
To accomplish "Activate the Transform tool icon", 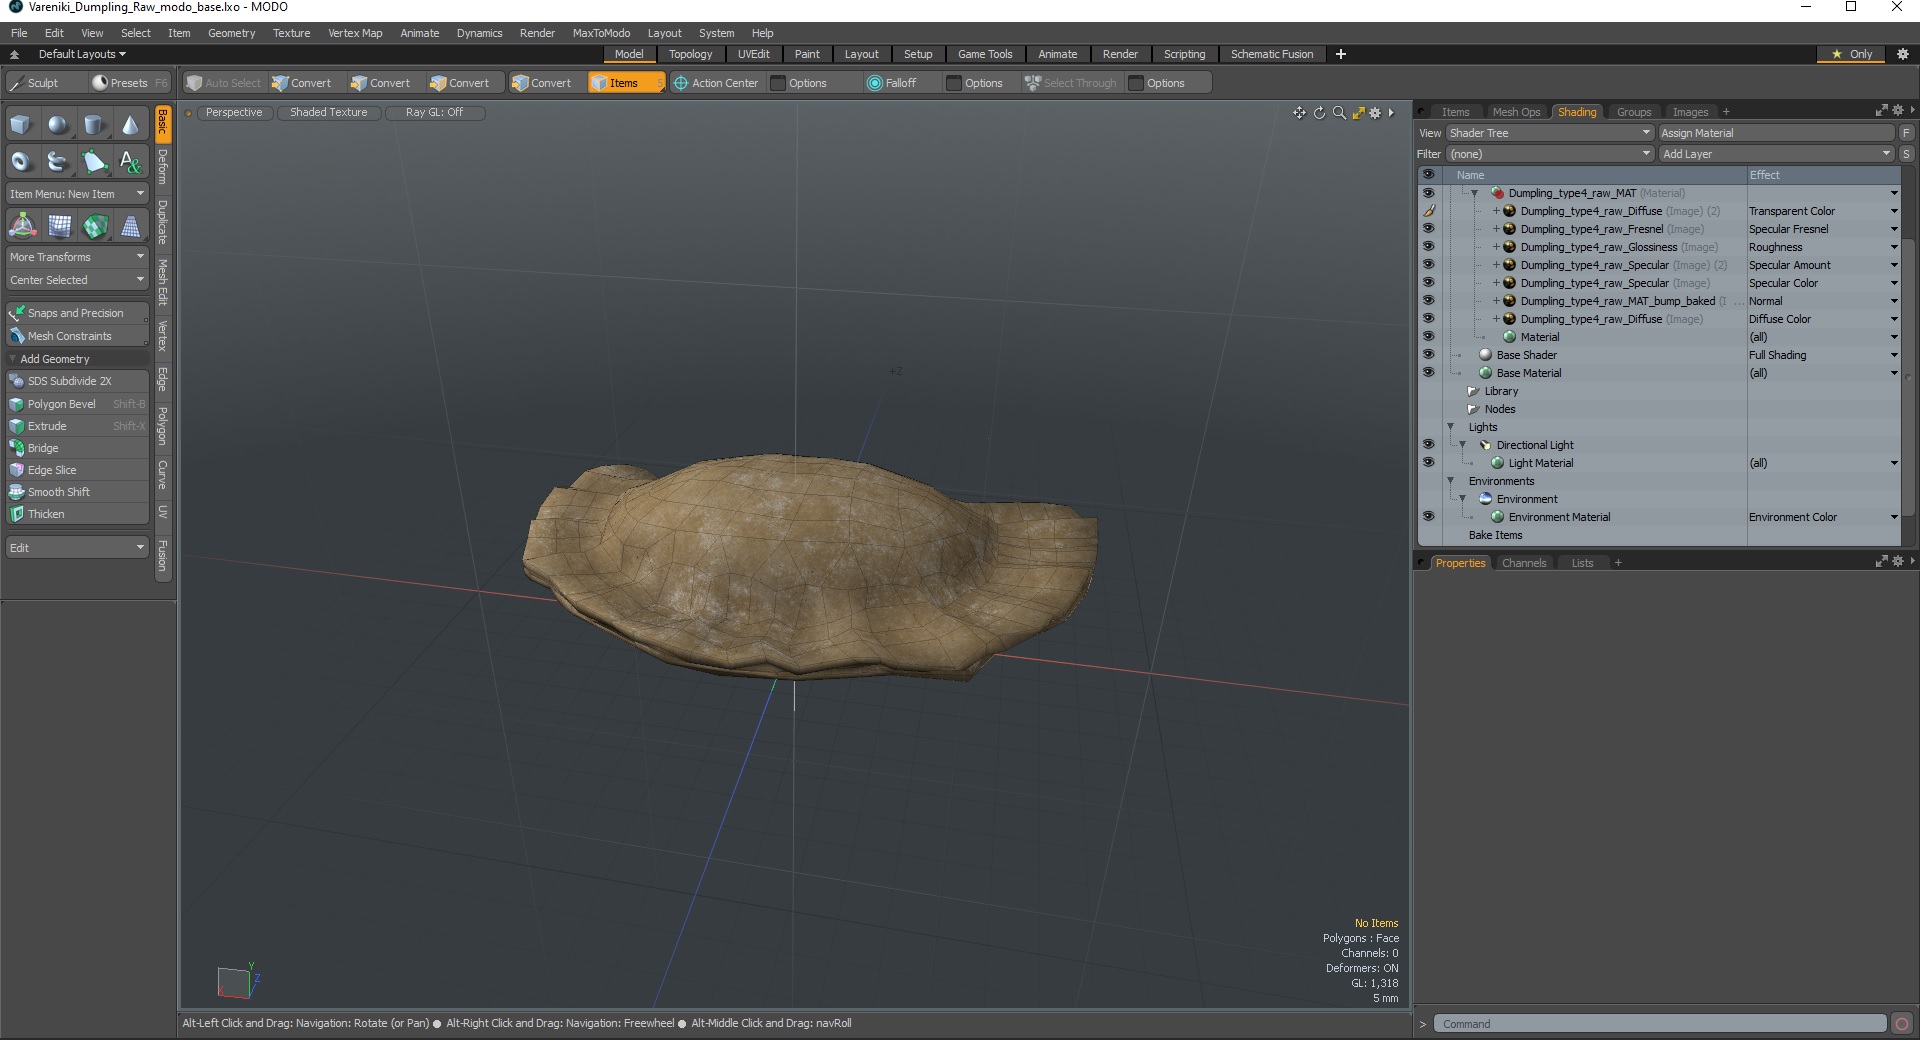I will point(22,226).
